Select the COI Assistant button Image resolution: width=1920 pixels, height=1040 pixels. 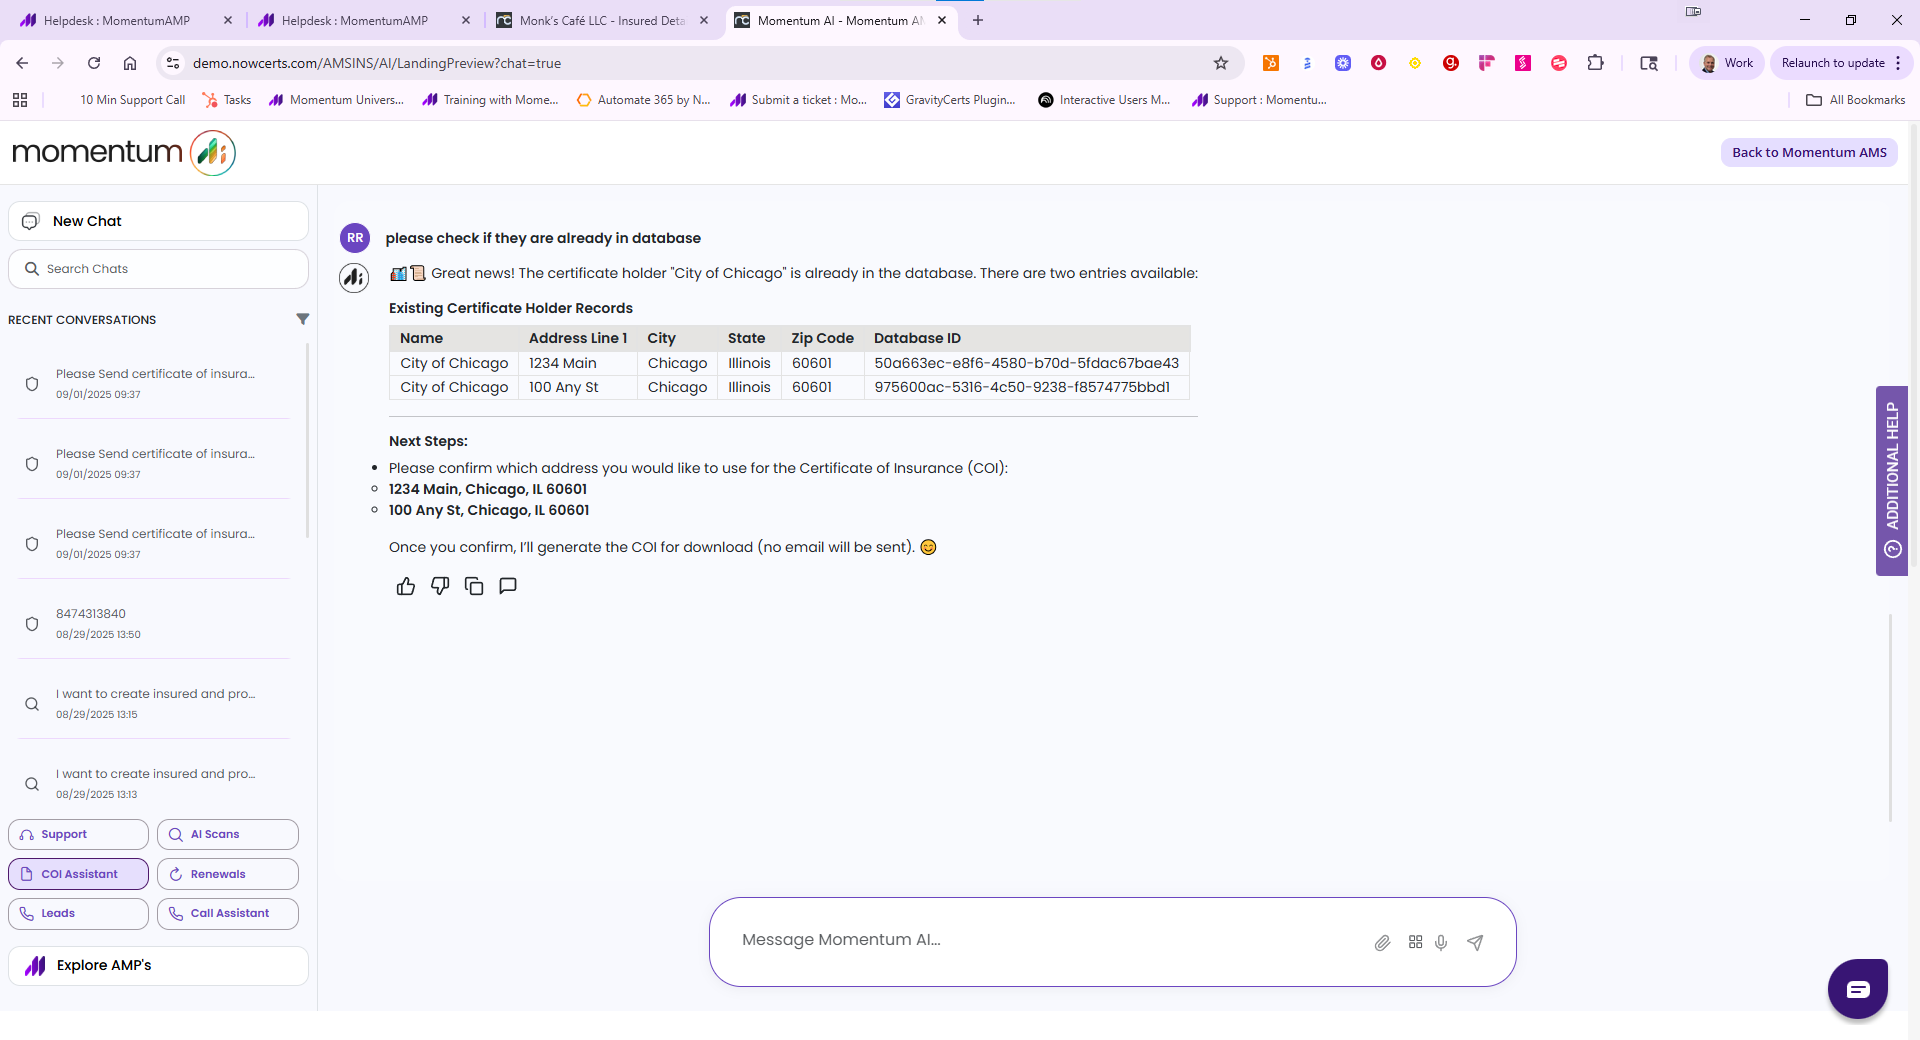pyautogui.click(x=78, y=874)
